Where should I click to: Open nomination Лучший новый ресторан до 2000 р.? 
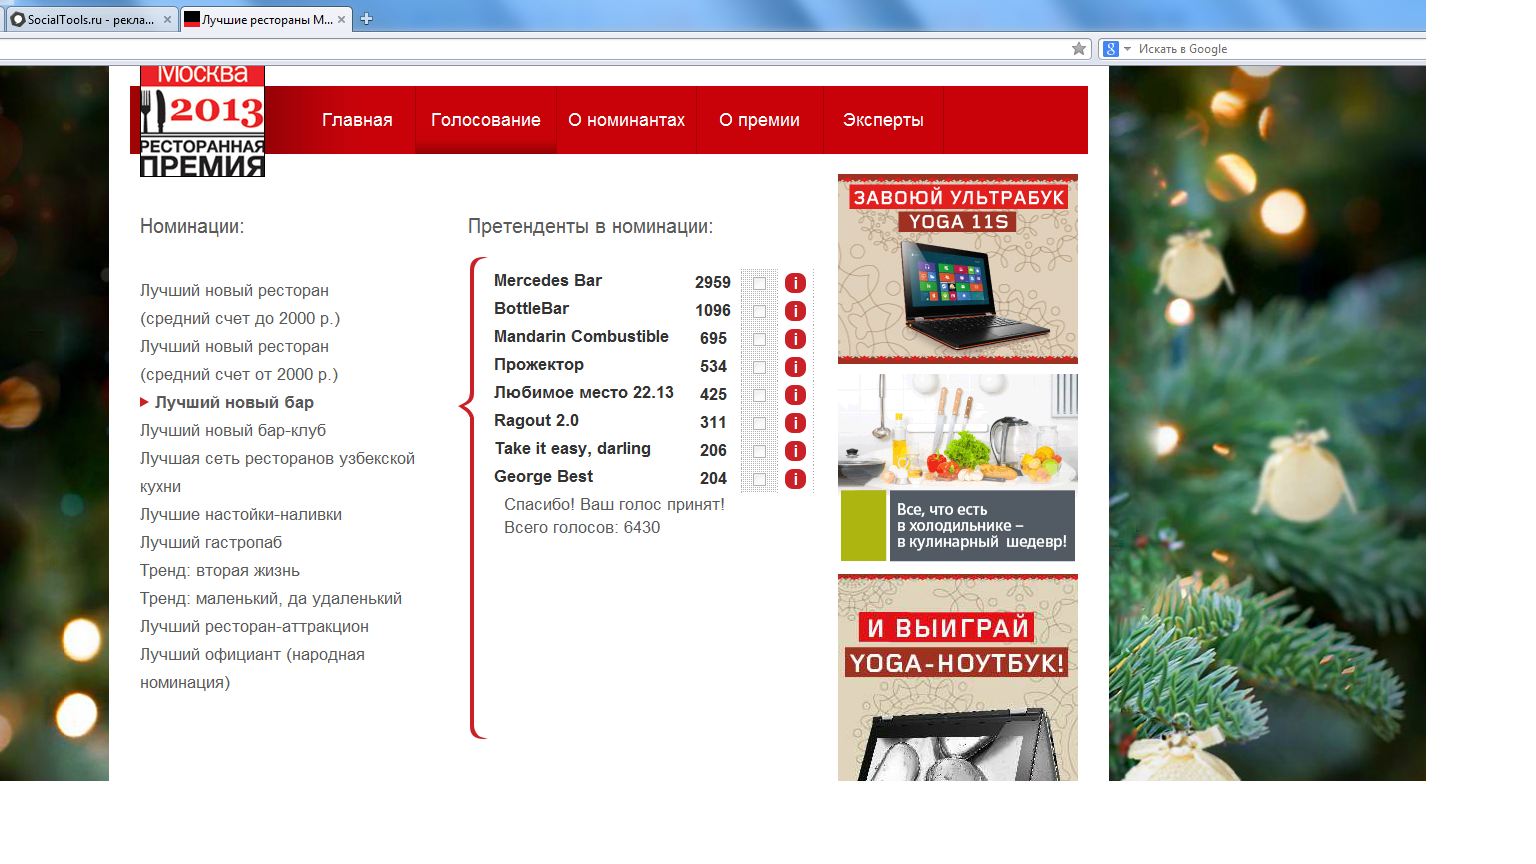coord(240,304)
